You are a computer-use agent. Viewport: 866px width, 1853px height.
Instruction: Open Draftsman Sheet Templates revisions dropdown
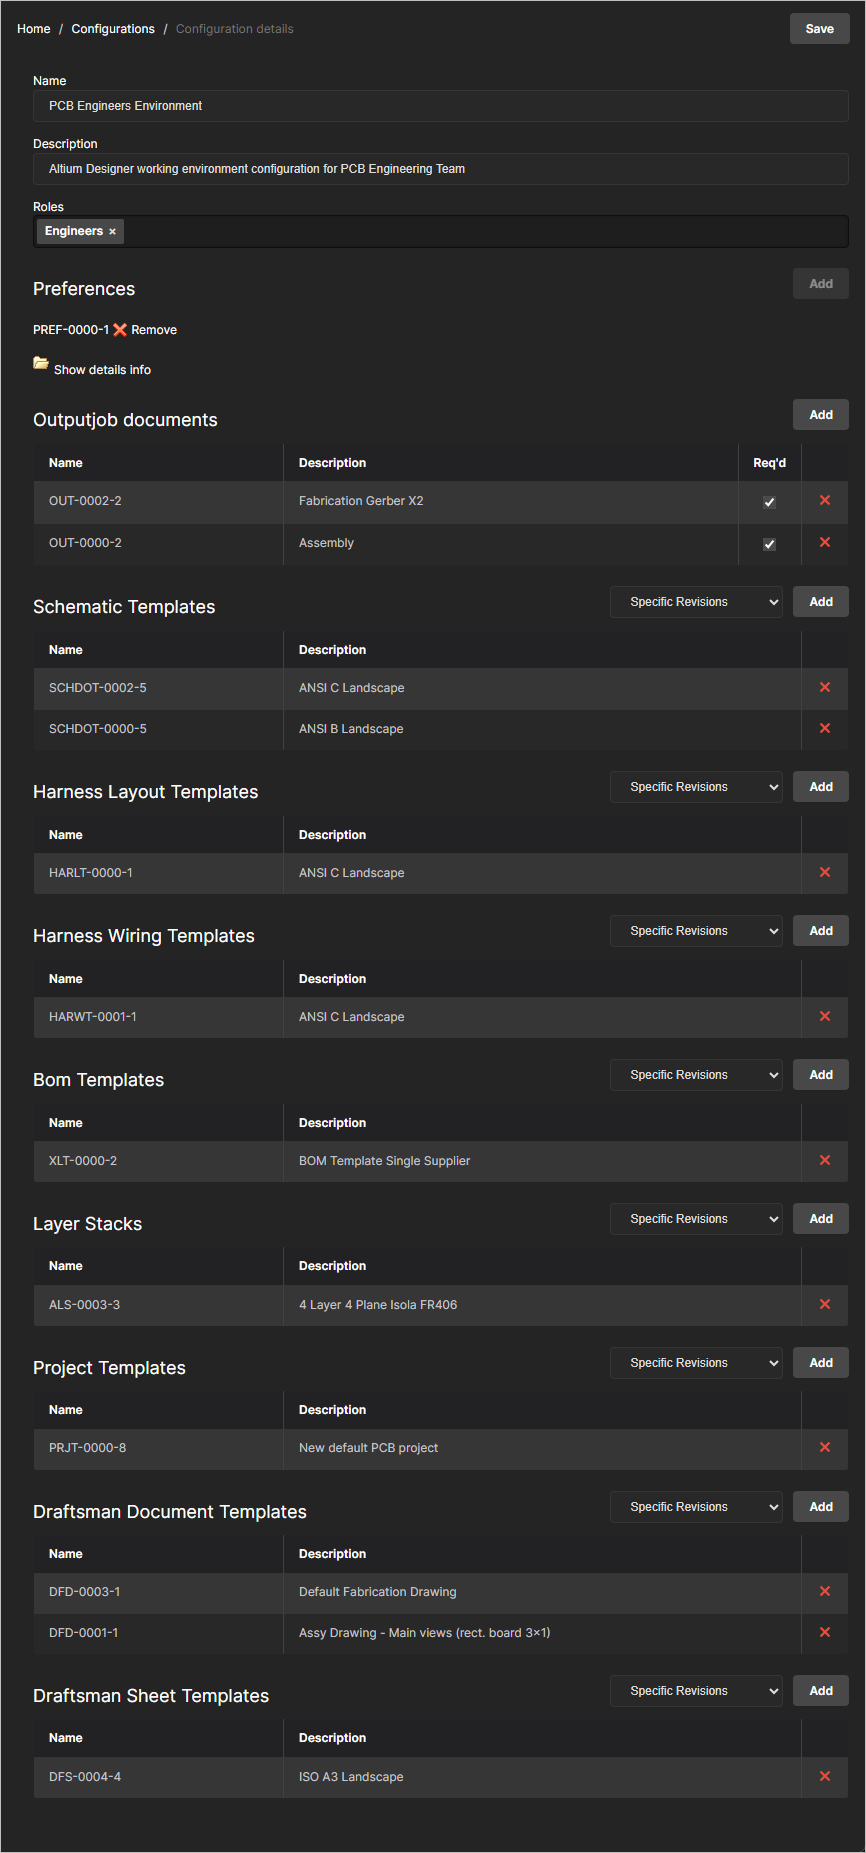click(696, 1691)
